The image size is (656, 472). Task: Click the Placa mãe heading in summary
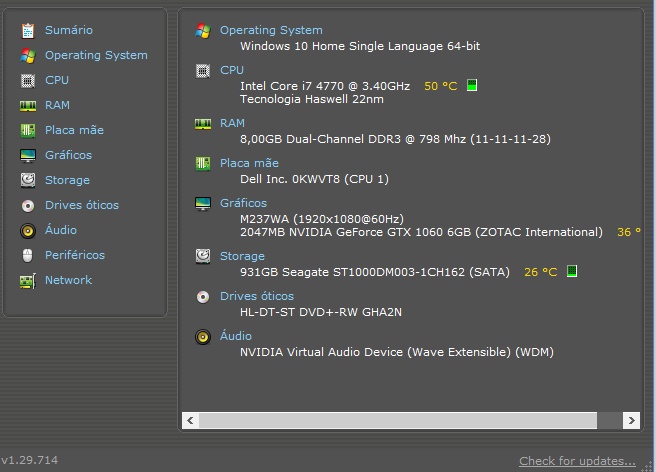tap(249, 163)
